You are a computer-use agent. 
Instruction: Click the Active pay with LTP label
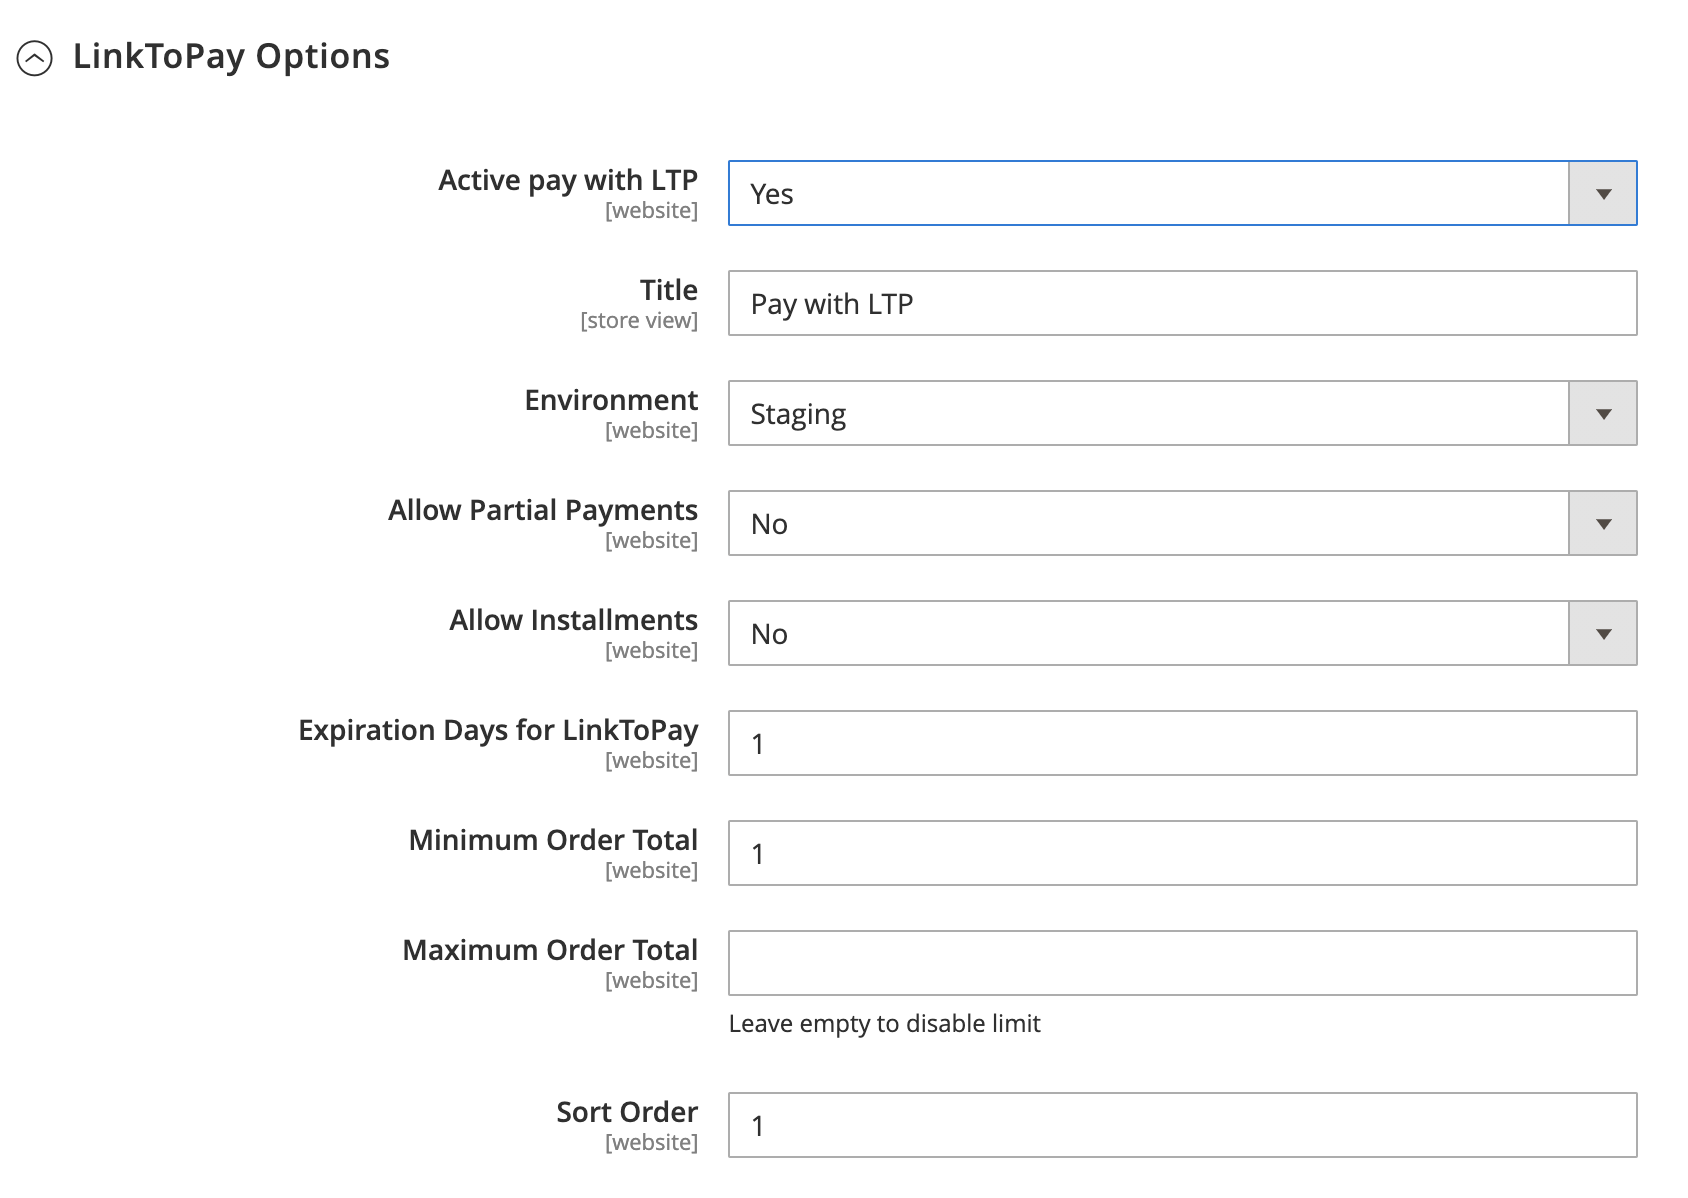pyautogui.click(x=568, y=180)
